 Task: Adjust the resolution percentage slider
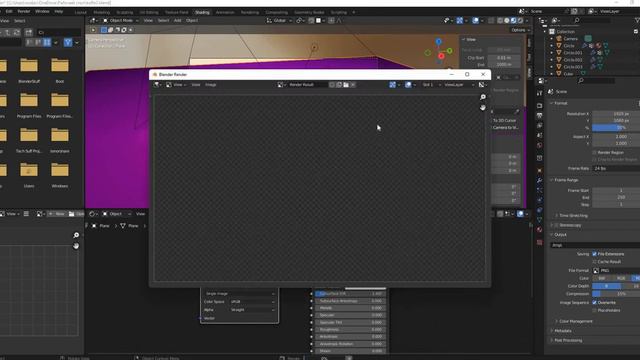point(616,128)
